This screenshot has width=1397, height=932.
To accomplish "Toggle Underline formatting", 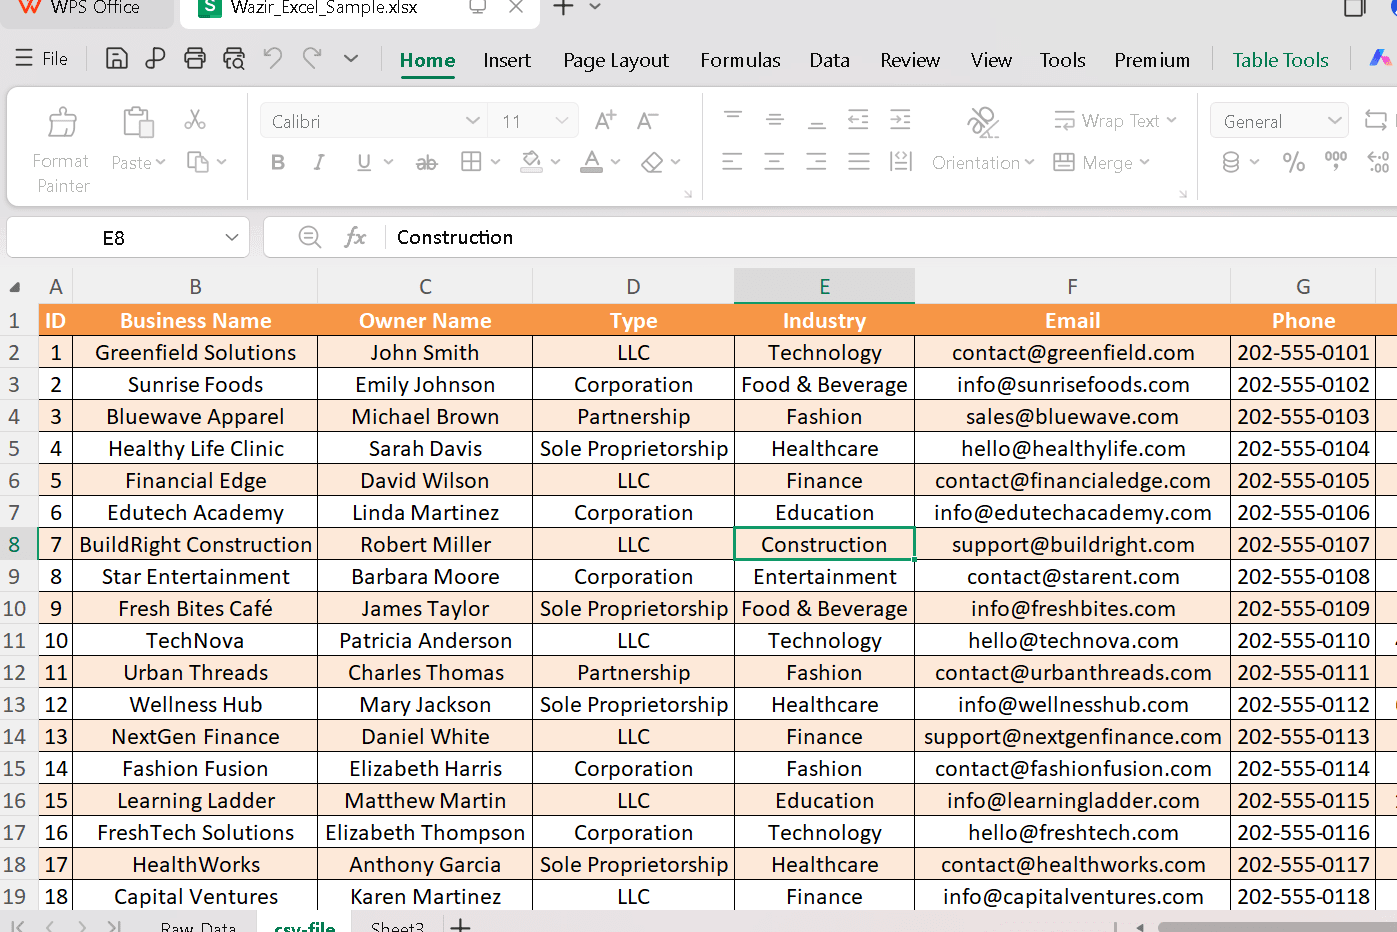I will click(364, 162).
